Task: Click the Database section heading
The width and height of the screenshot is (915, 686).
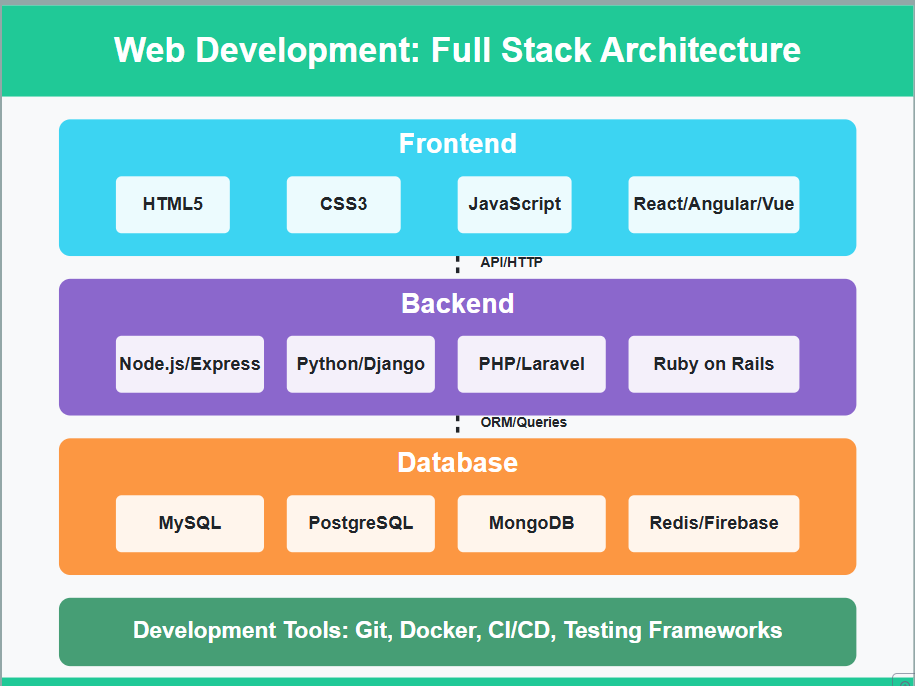Action: [458, 463]
